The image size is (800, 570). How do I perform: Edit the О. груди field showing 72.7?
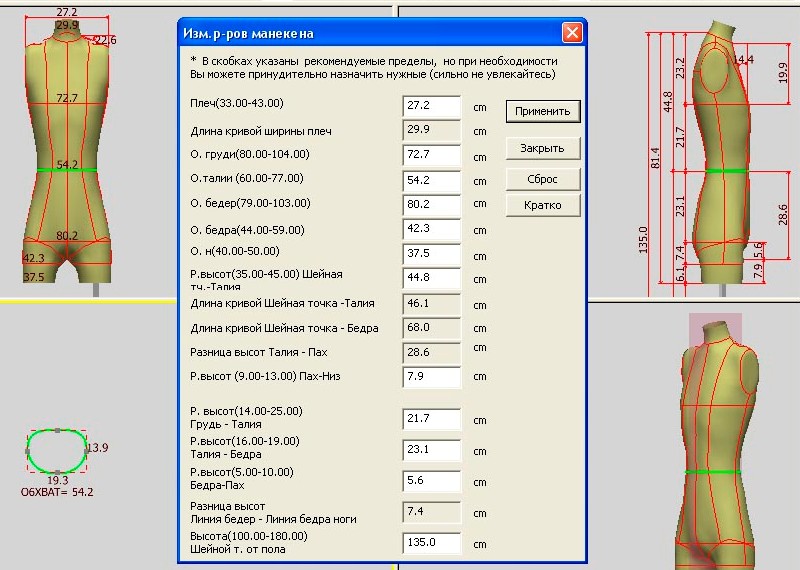click(431, 155)
